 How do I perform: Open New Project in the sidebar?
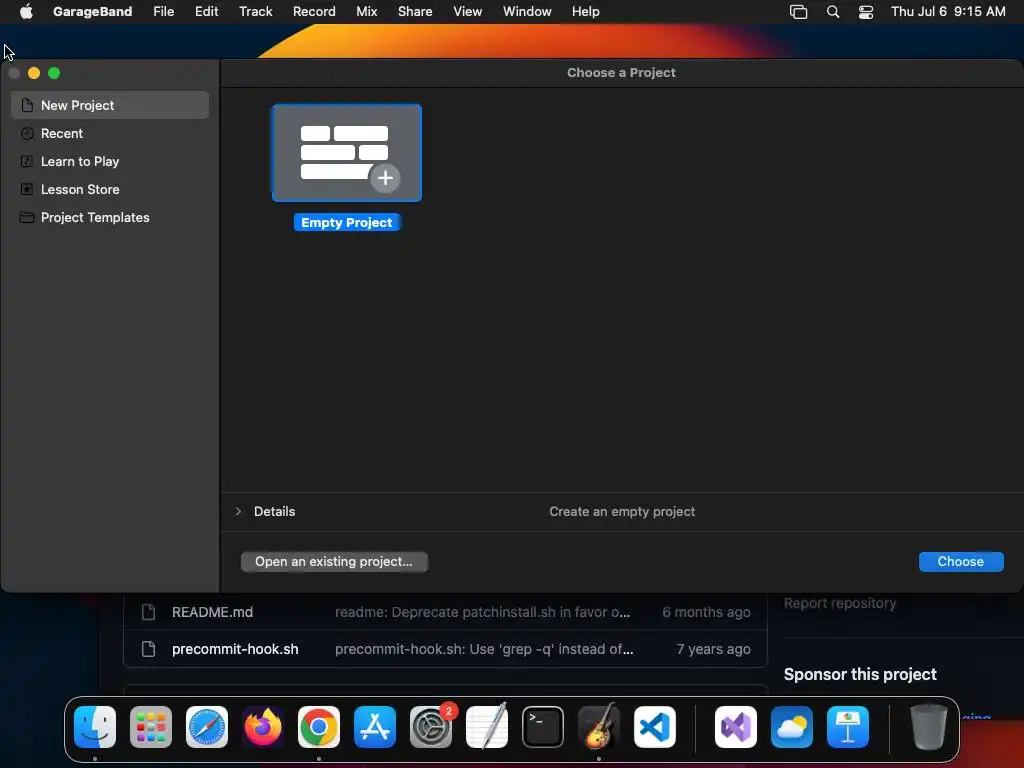[x=110, y=105]
